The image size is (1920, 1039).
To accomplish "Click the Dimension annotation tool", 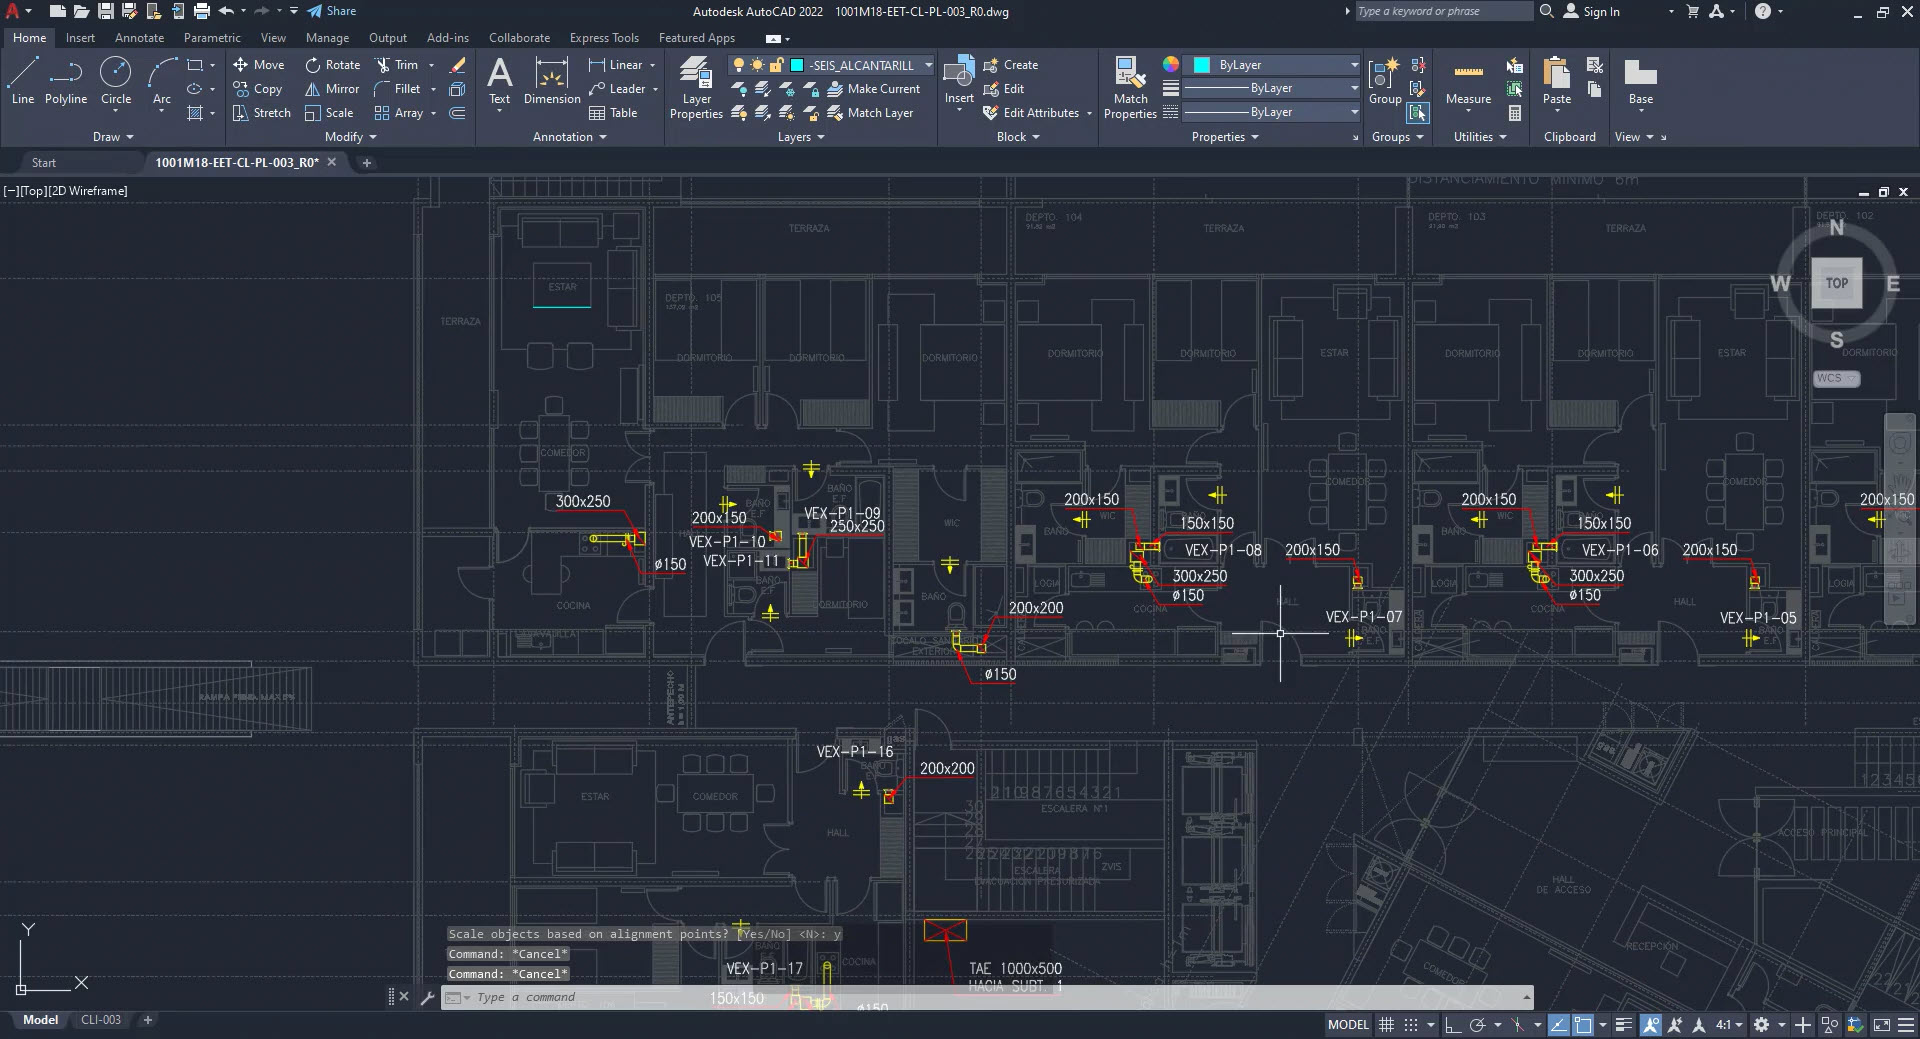I will [x=551, y=80].
